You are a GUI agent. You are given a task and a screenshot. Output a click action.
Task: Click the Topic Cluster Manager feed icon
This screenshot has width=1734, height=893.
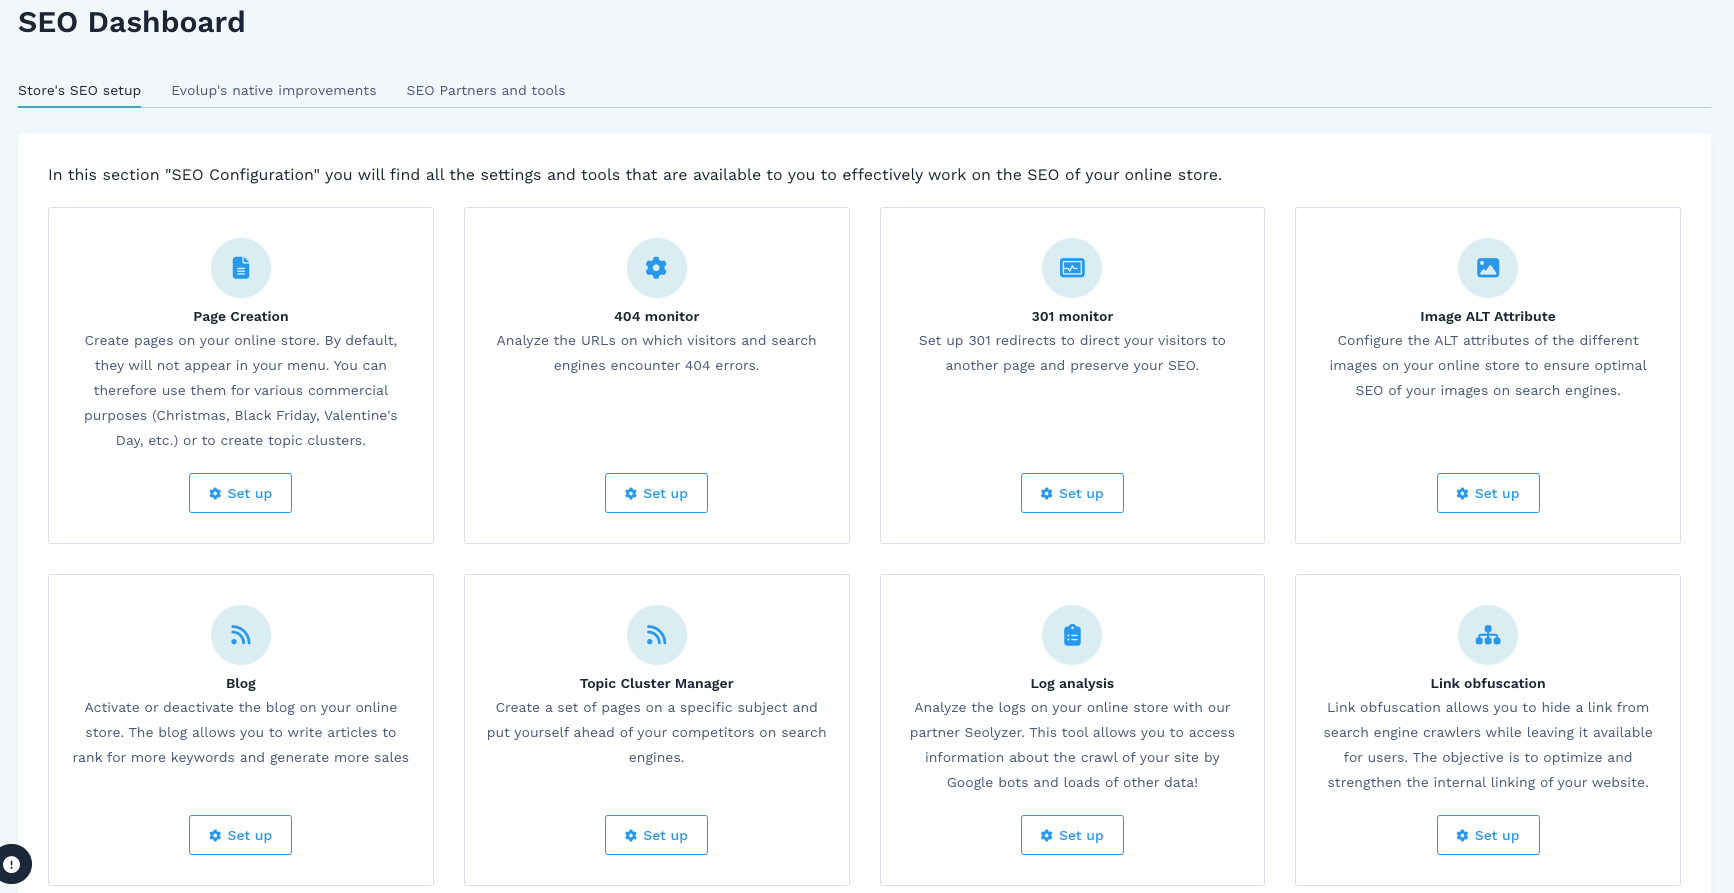coord(656,635)
